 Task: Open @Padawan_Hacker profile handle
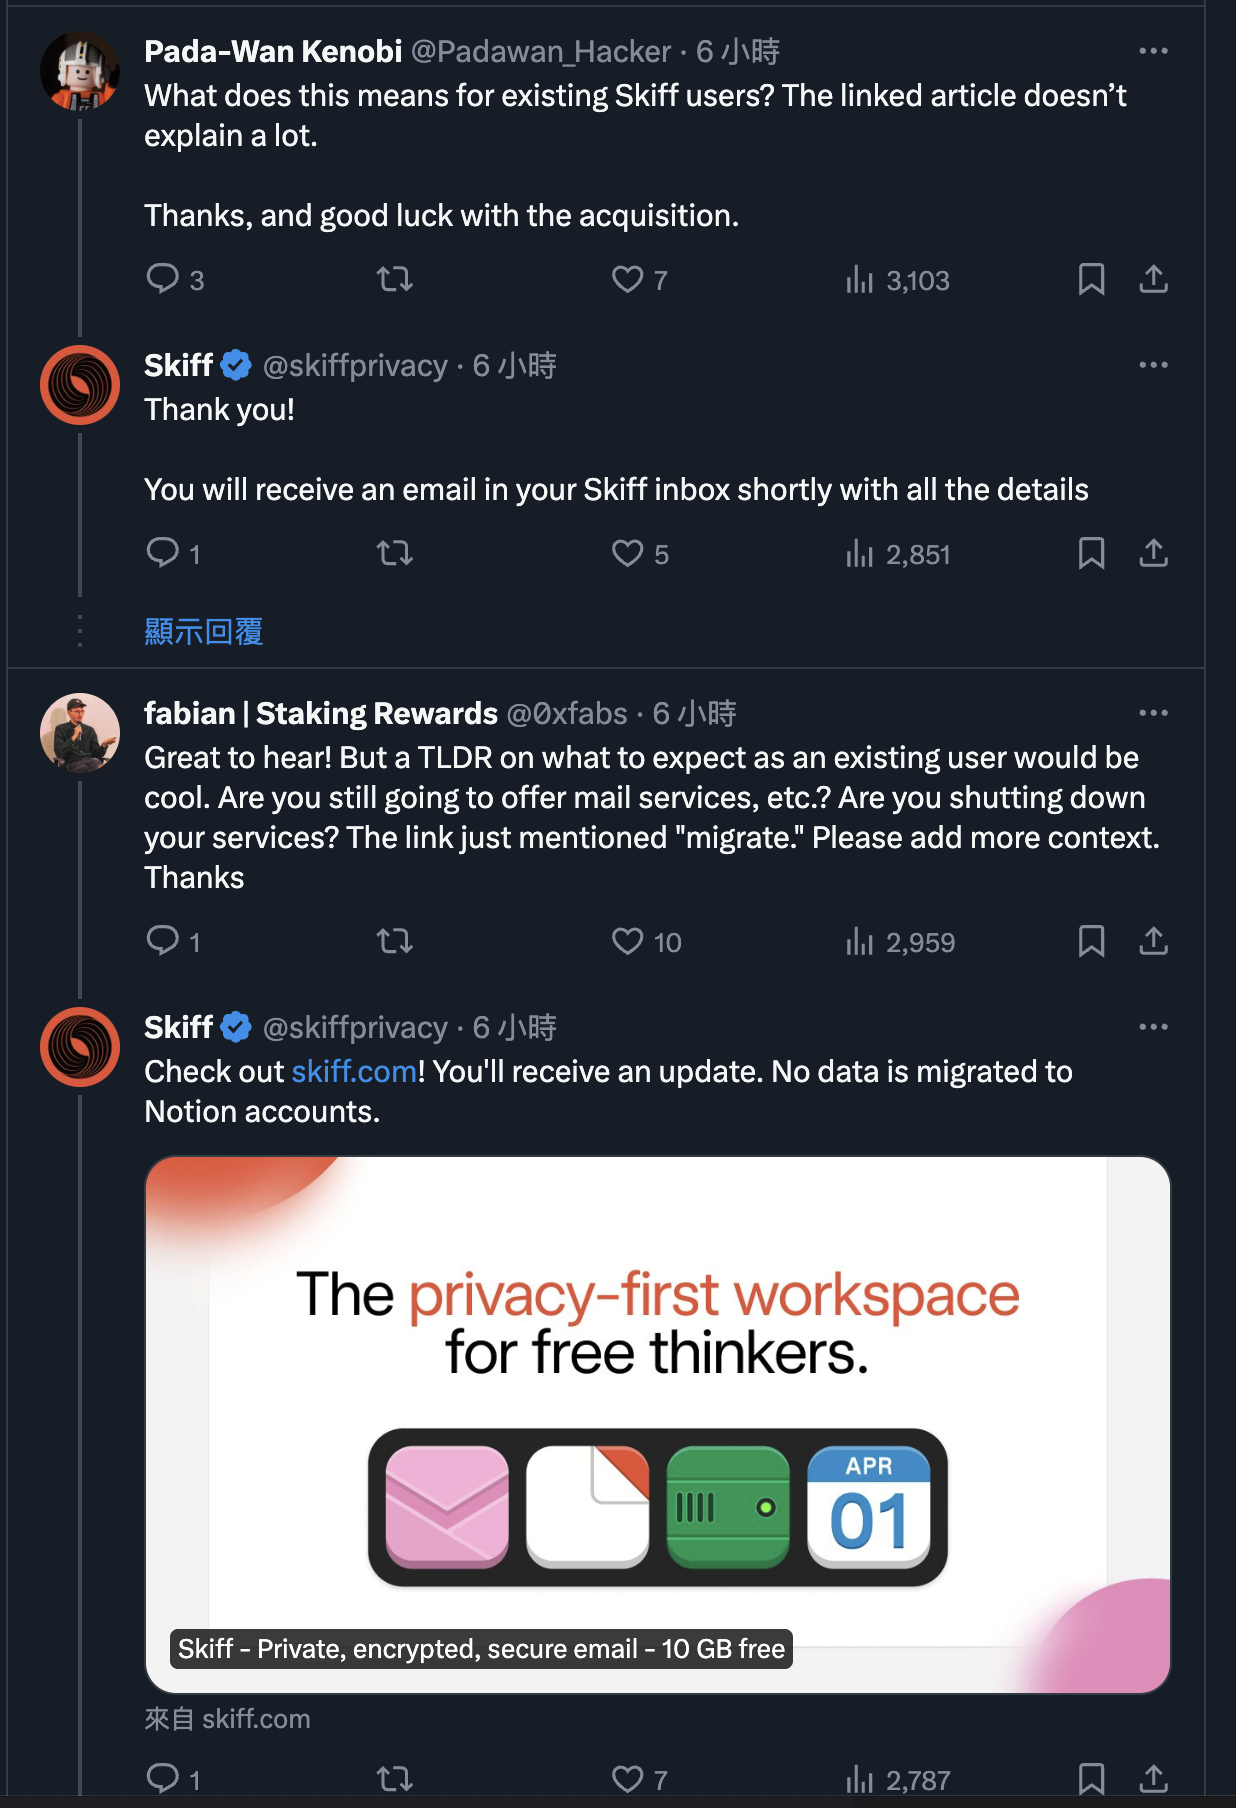(541, 52)
